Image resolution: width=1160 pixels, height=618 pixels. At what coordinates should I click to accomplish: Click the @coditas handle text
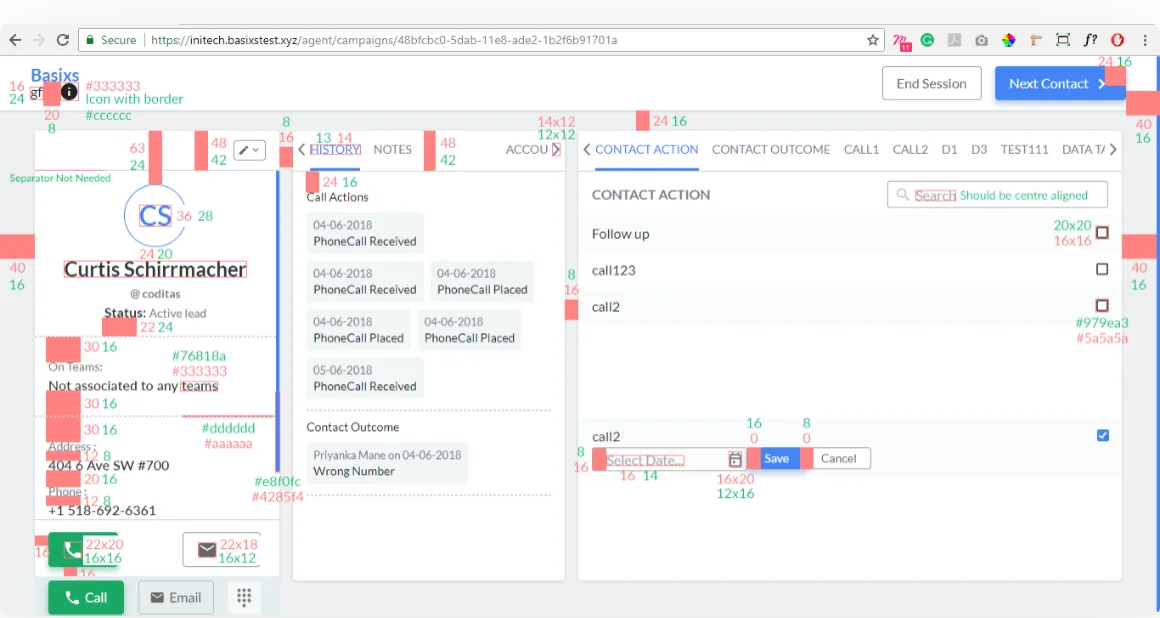point(155,294)
